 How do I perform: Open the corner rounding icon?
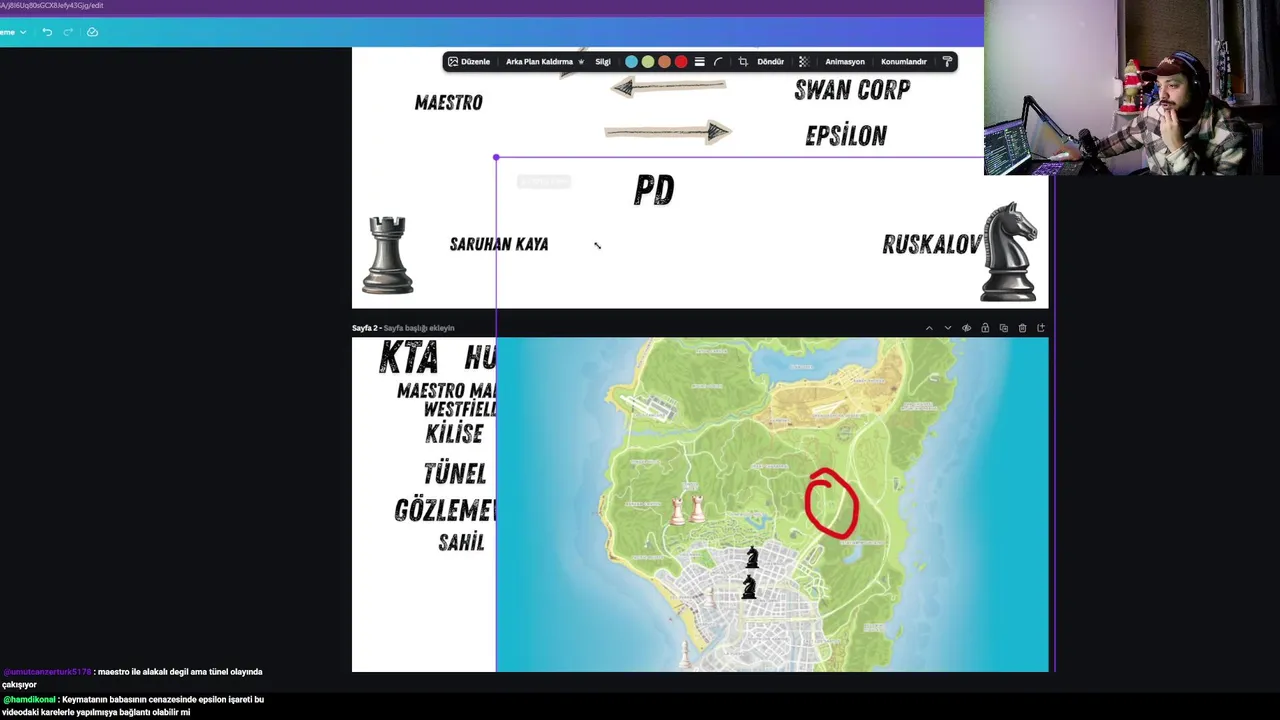click(x=718, y=62)
